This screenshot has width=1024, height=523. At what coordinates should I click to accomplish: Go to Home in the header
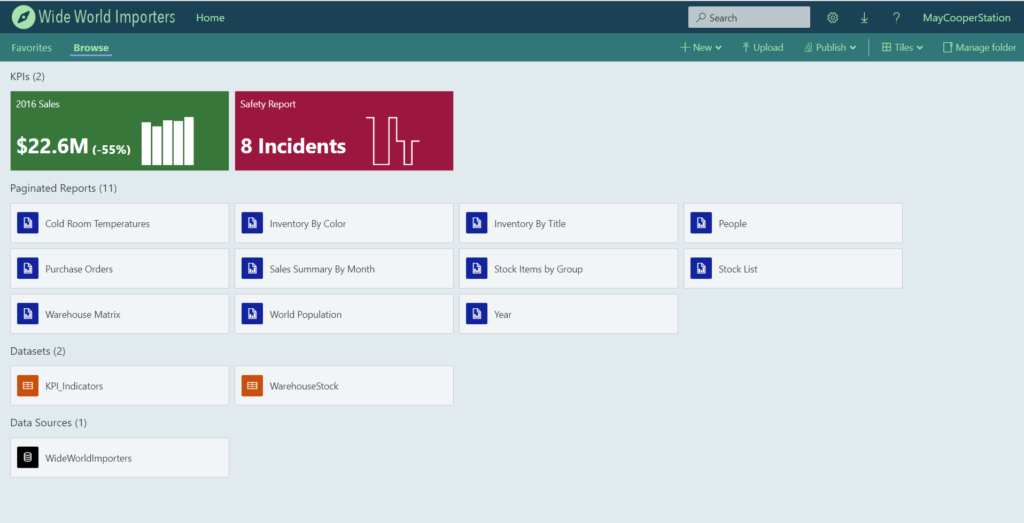pyautogui.click(x=210, y=18)
